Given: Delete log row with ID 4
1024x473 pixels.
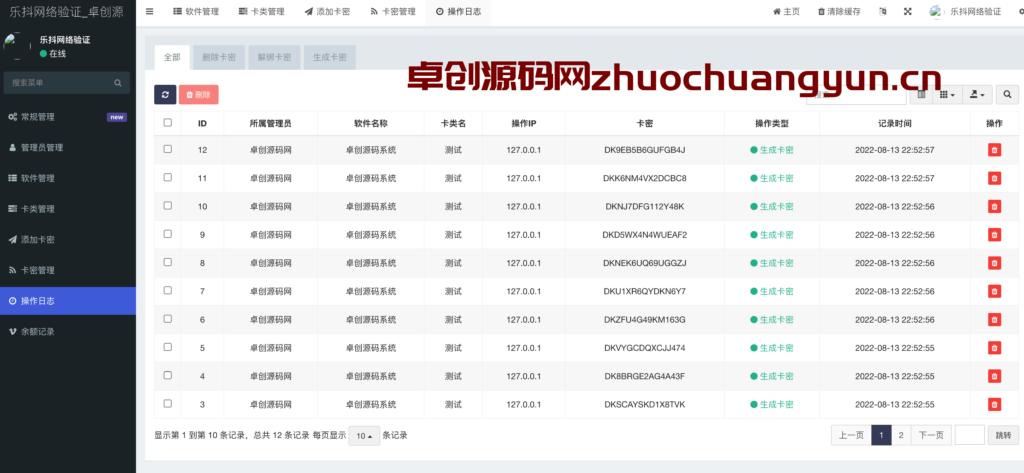Looking at the screenshot, I should point(994,376).
